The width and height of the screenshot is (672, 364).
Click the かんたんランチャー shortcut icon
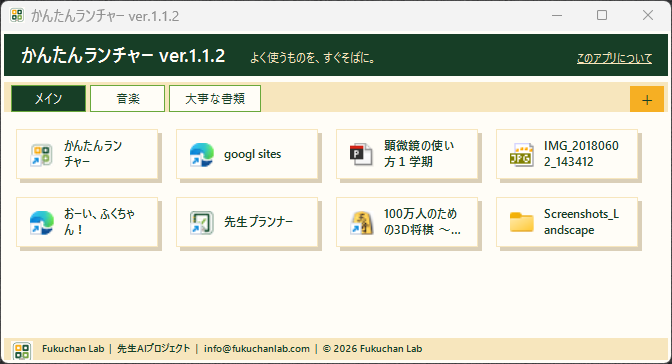tap(42, 155)
